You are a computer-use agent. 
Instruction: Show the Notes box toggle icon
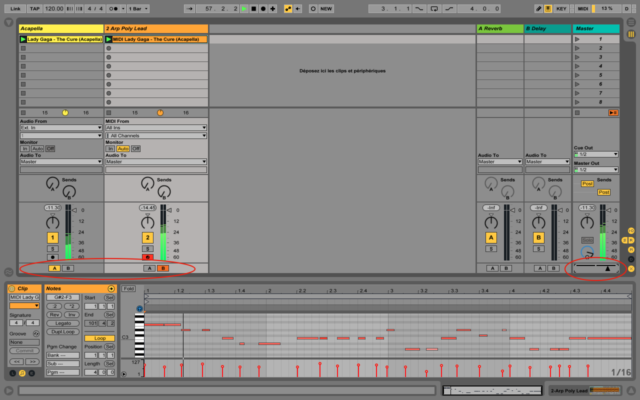pos(22,373)
